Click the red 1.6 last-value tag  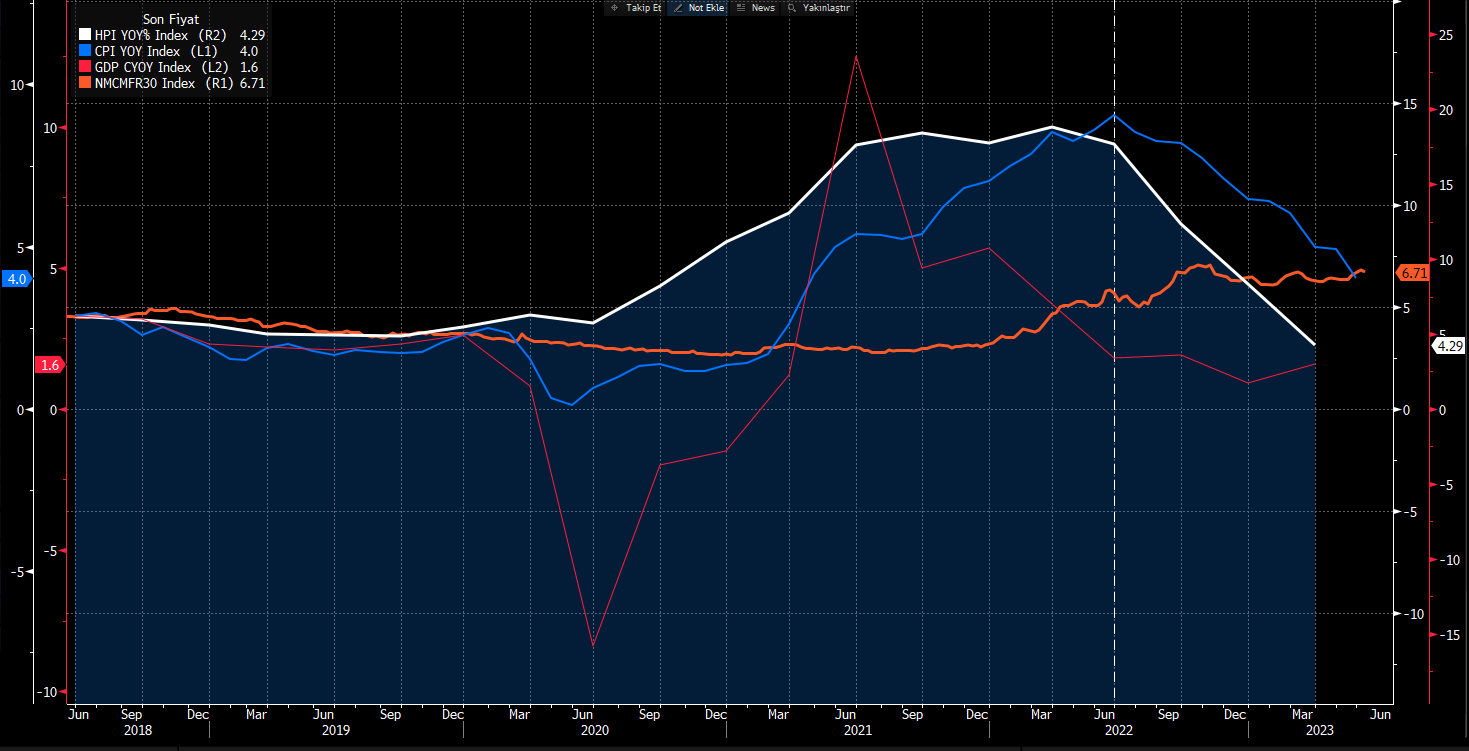click(x=50, y=365)
